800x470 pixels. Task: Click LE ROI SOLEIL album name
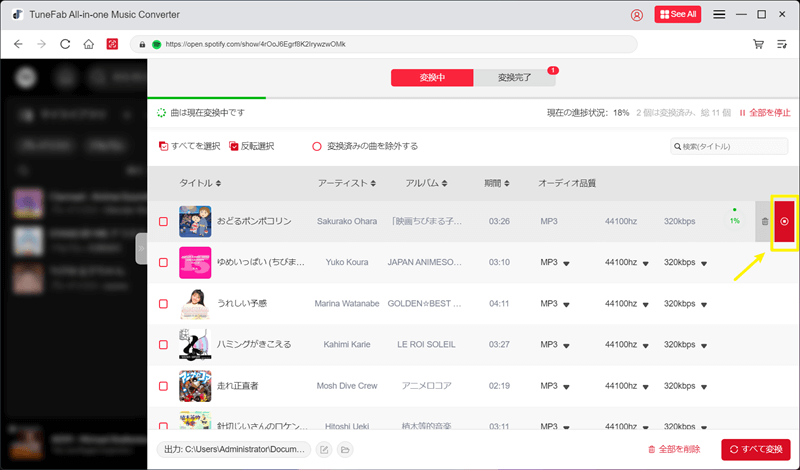click(426, 344)
